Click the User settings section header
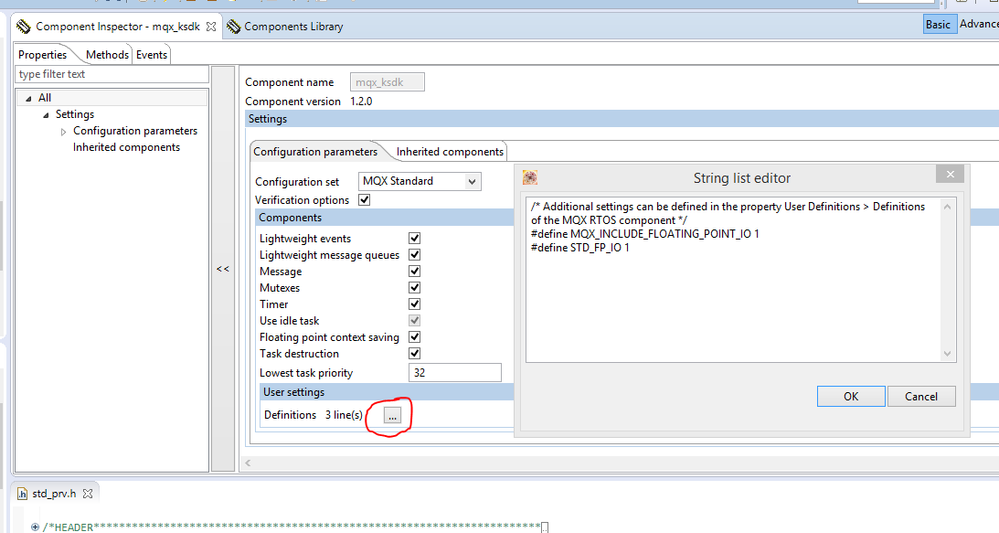Viewport: 999px width, 533px height. point(387,392)
